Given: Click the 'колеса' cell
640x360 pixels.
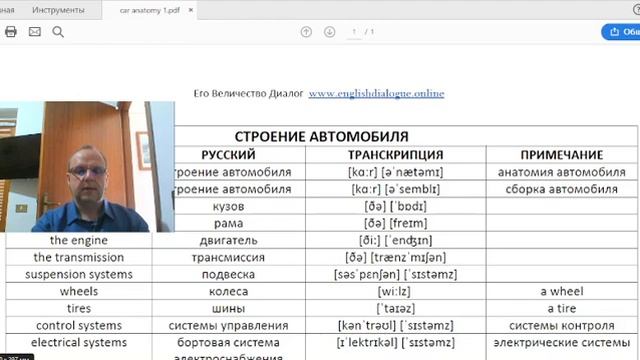Looking at the screenshot, I should 229,291.
